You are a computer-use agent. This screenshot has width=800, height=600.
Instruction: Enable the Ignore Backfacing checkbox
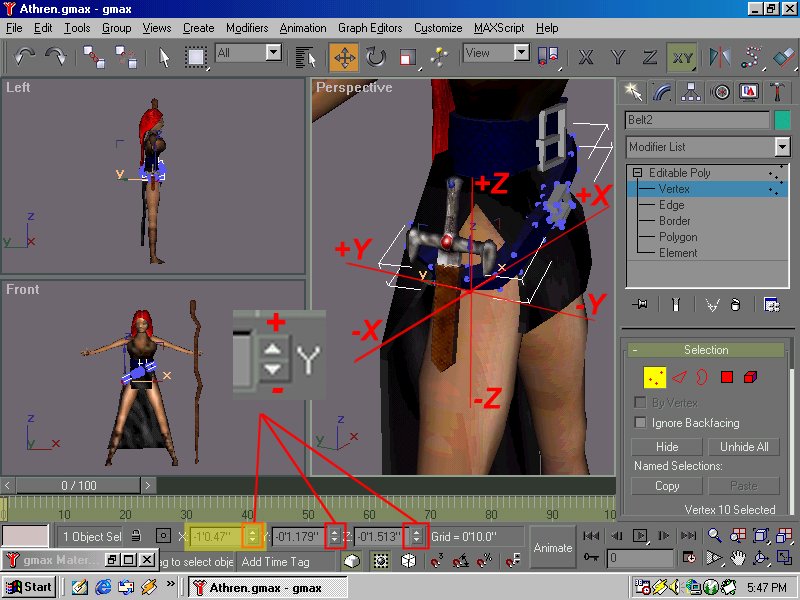[640, 422]
